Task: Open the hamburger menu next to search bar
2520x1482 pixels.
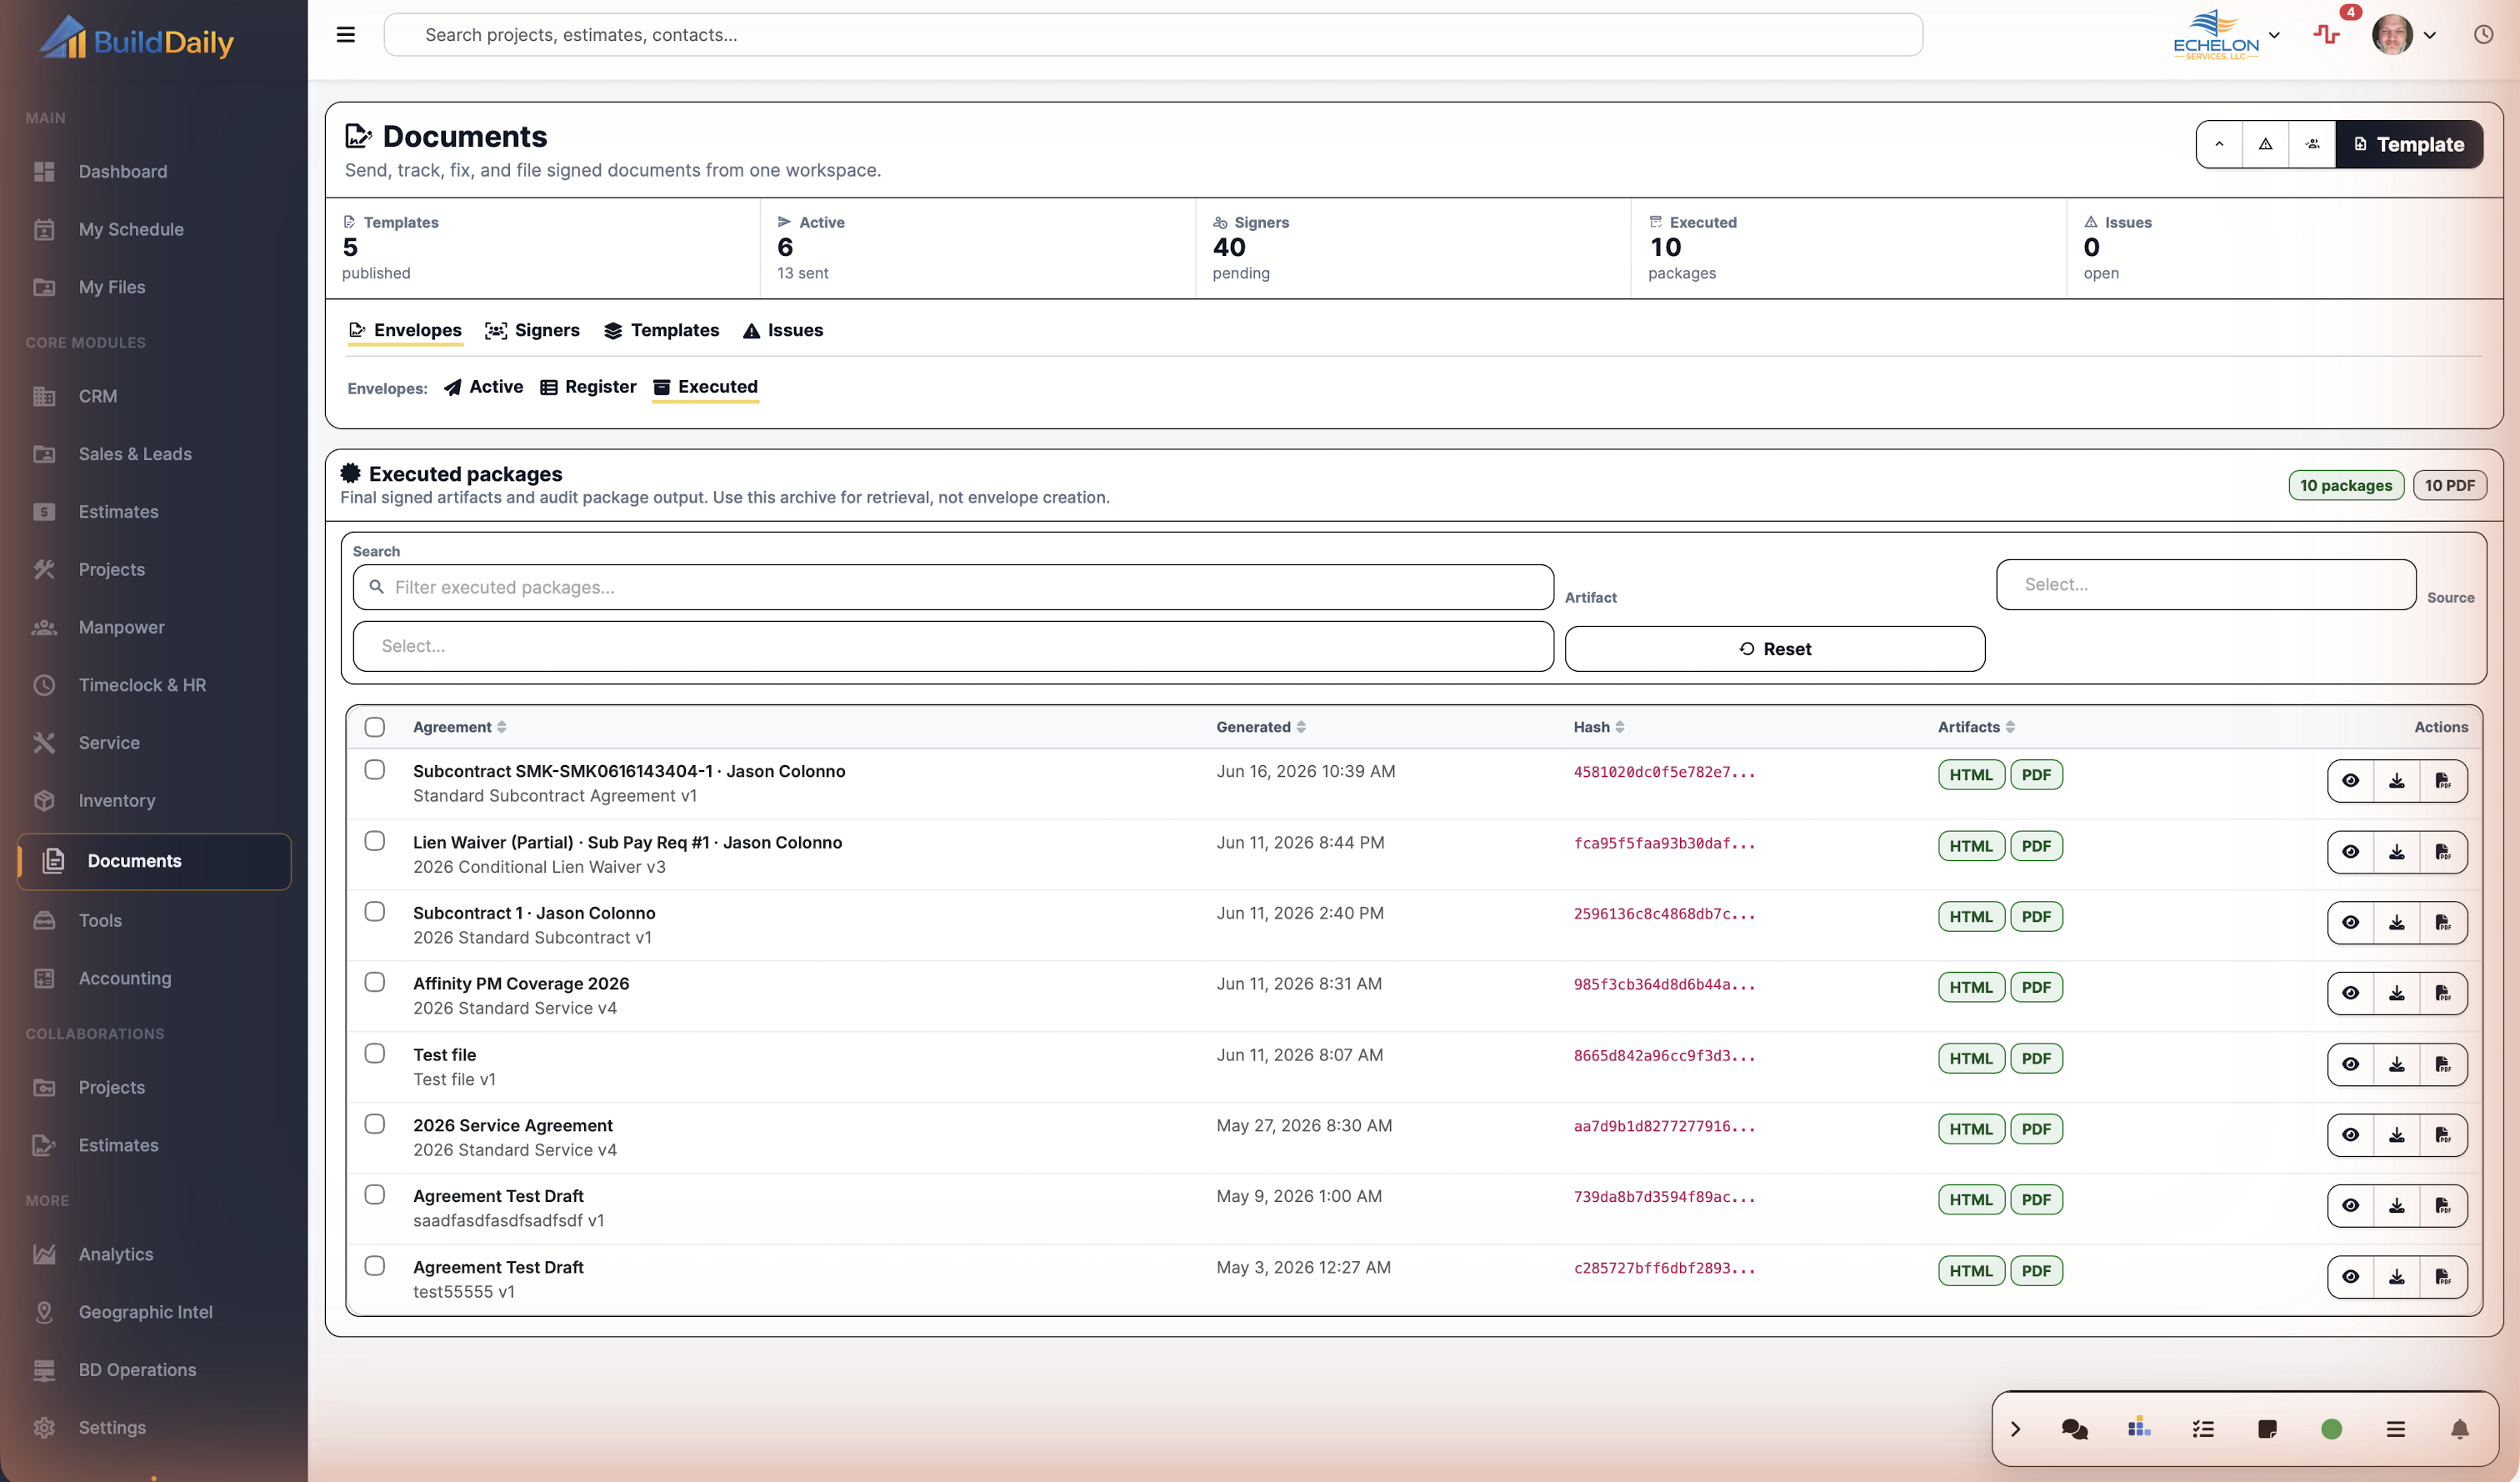Action: [346, 35]
